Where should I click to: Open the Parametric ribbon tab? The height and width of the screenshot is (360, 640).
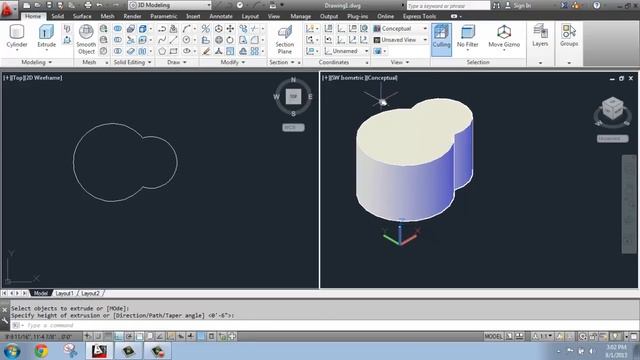coord(164,16)
